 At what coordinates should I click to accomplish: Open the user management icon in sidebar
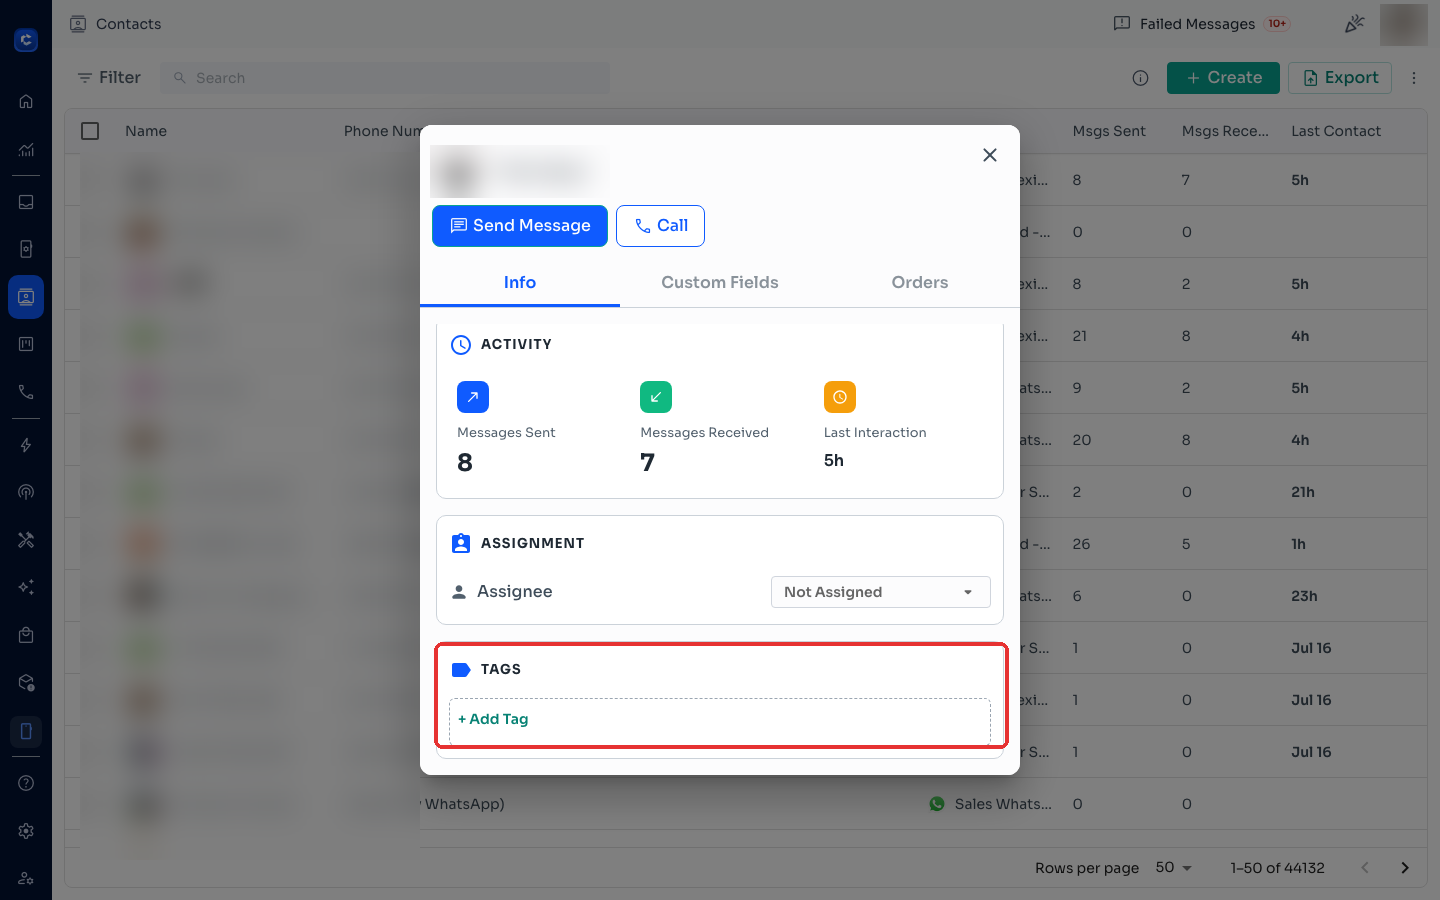(26, 878)
